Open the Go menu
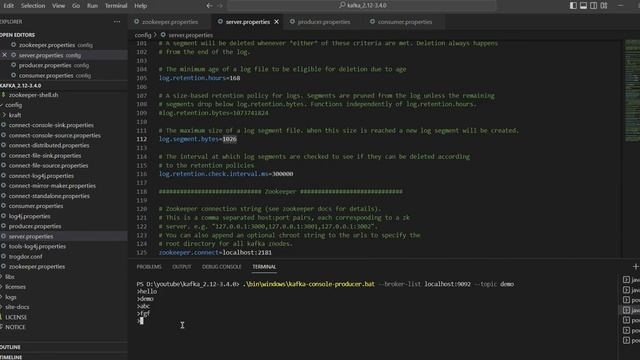 (76, 6)
